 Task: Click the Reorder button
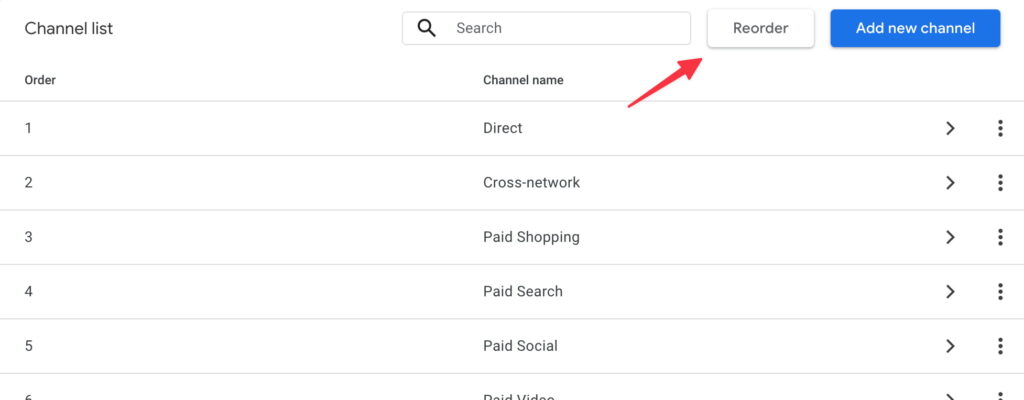click(x=760, y=28)
